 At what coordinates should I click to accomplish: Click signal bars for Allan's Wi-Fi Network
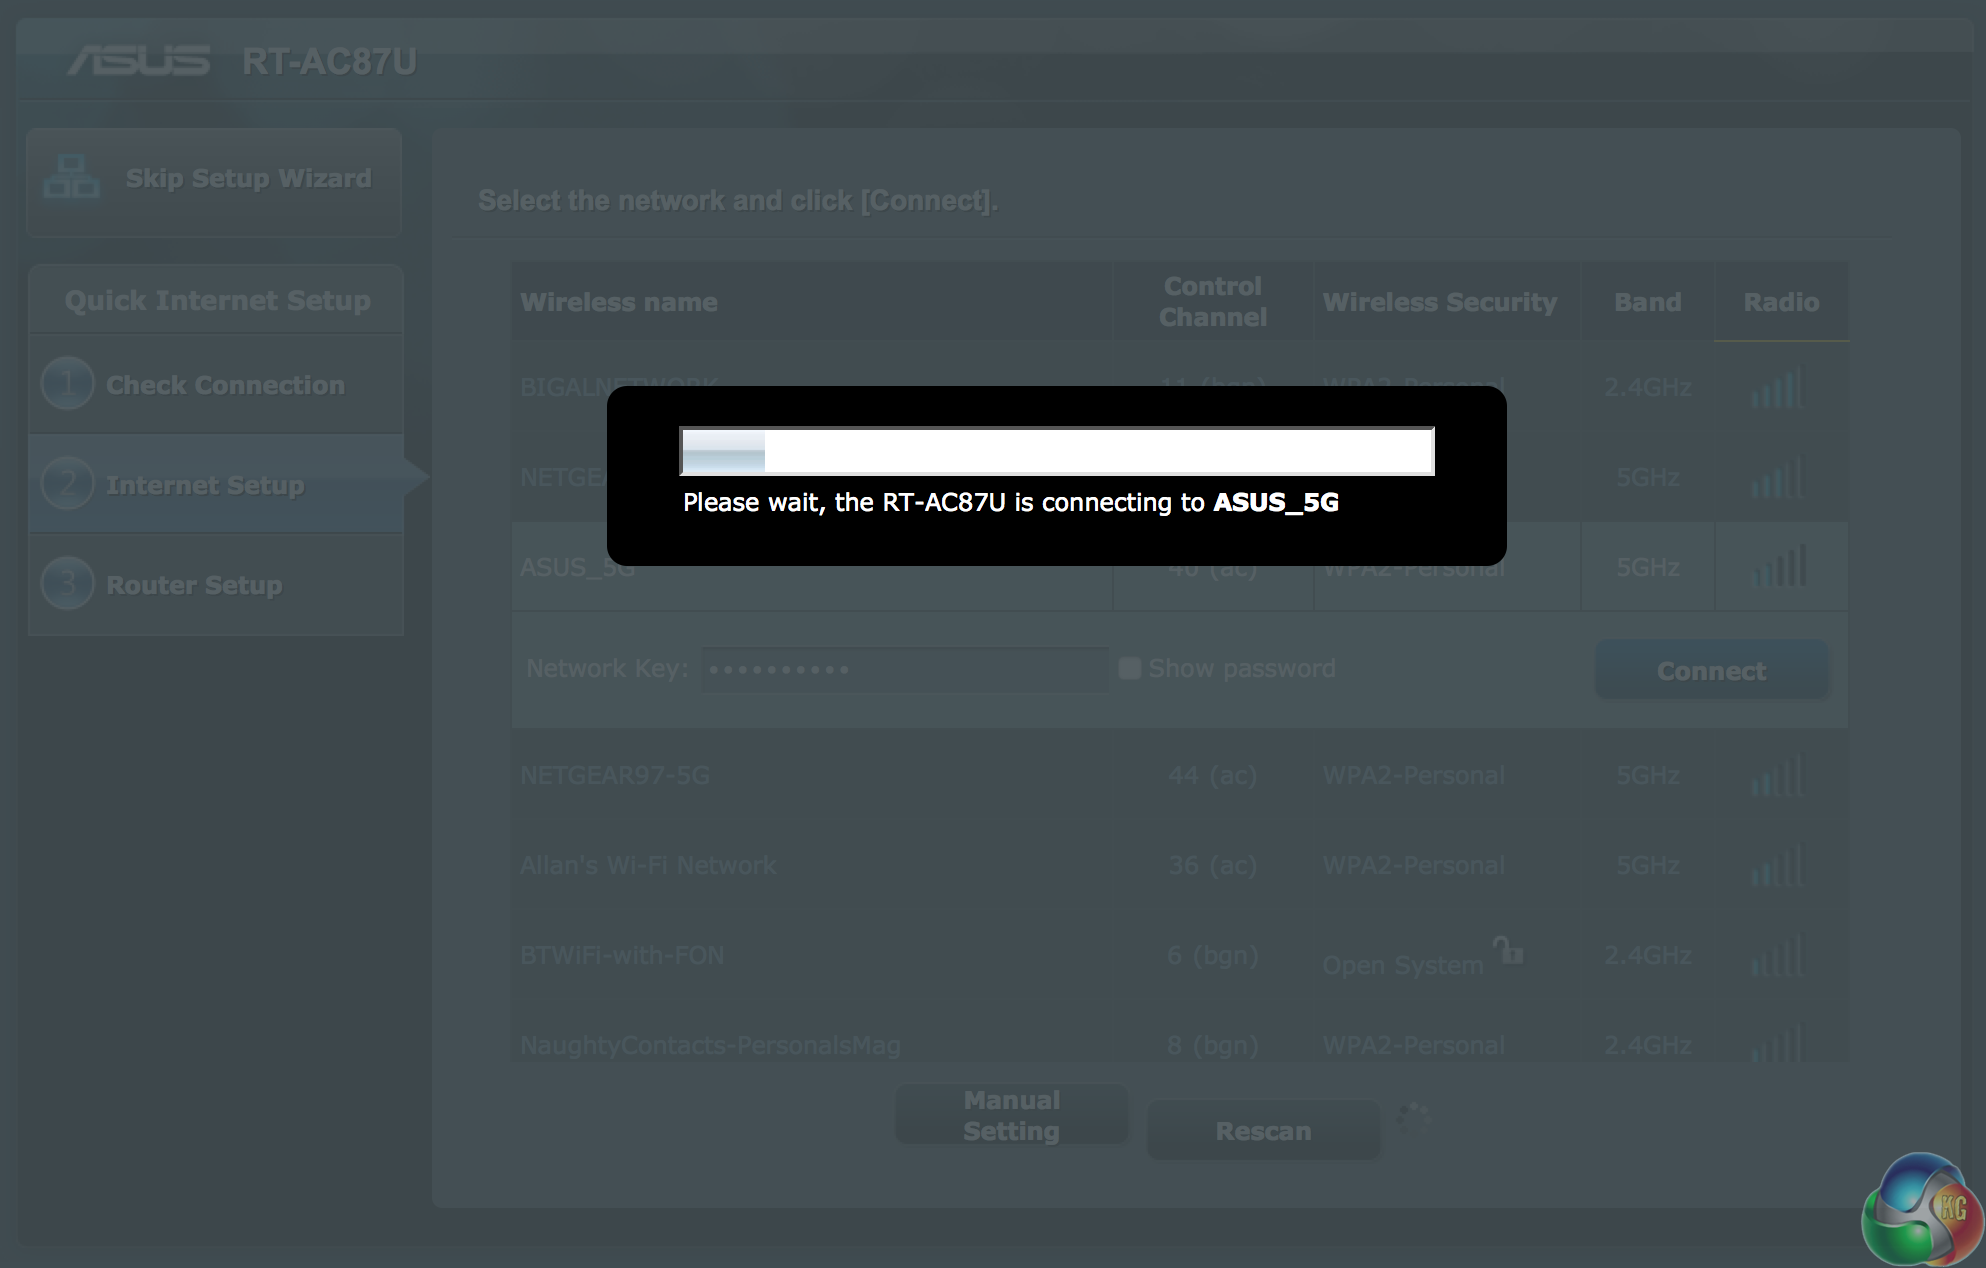click(x=1779, y=865)
